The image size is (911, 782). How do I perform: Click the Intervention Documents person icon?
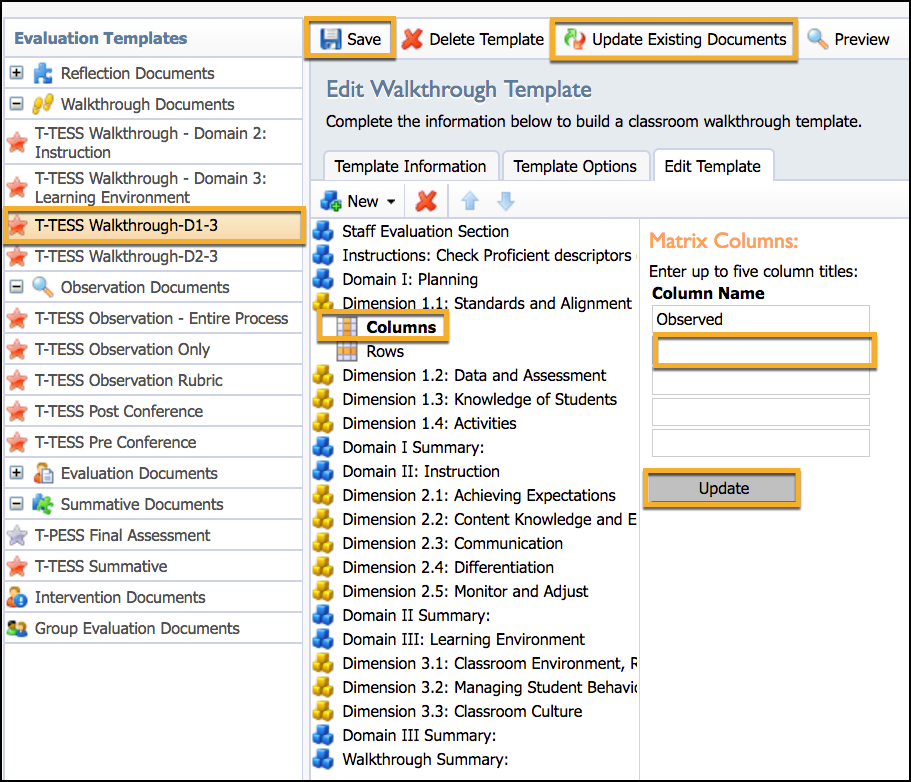click(x=17, y=597)
